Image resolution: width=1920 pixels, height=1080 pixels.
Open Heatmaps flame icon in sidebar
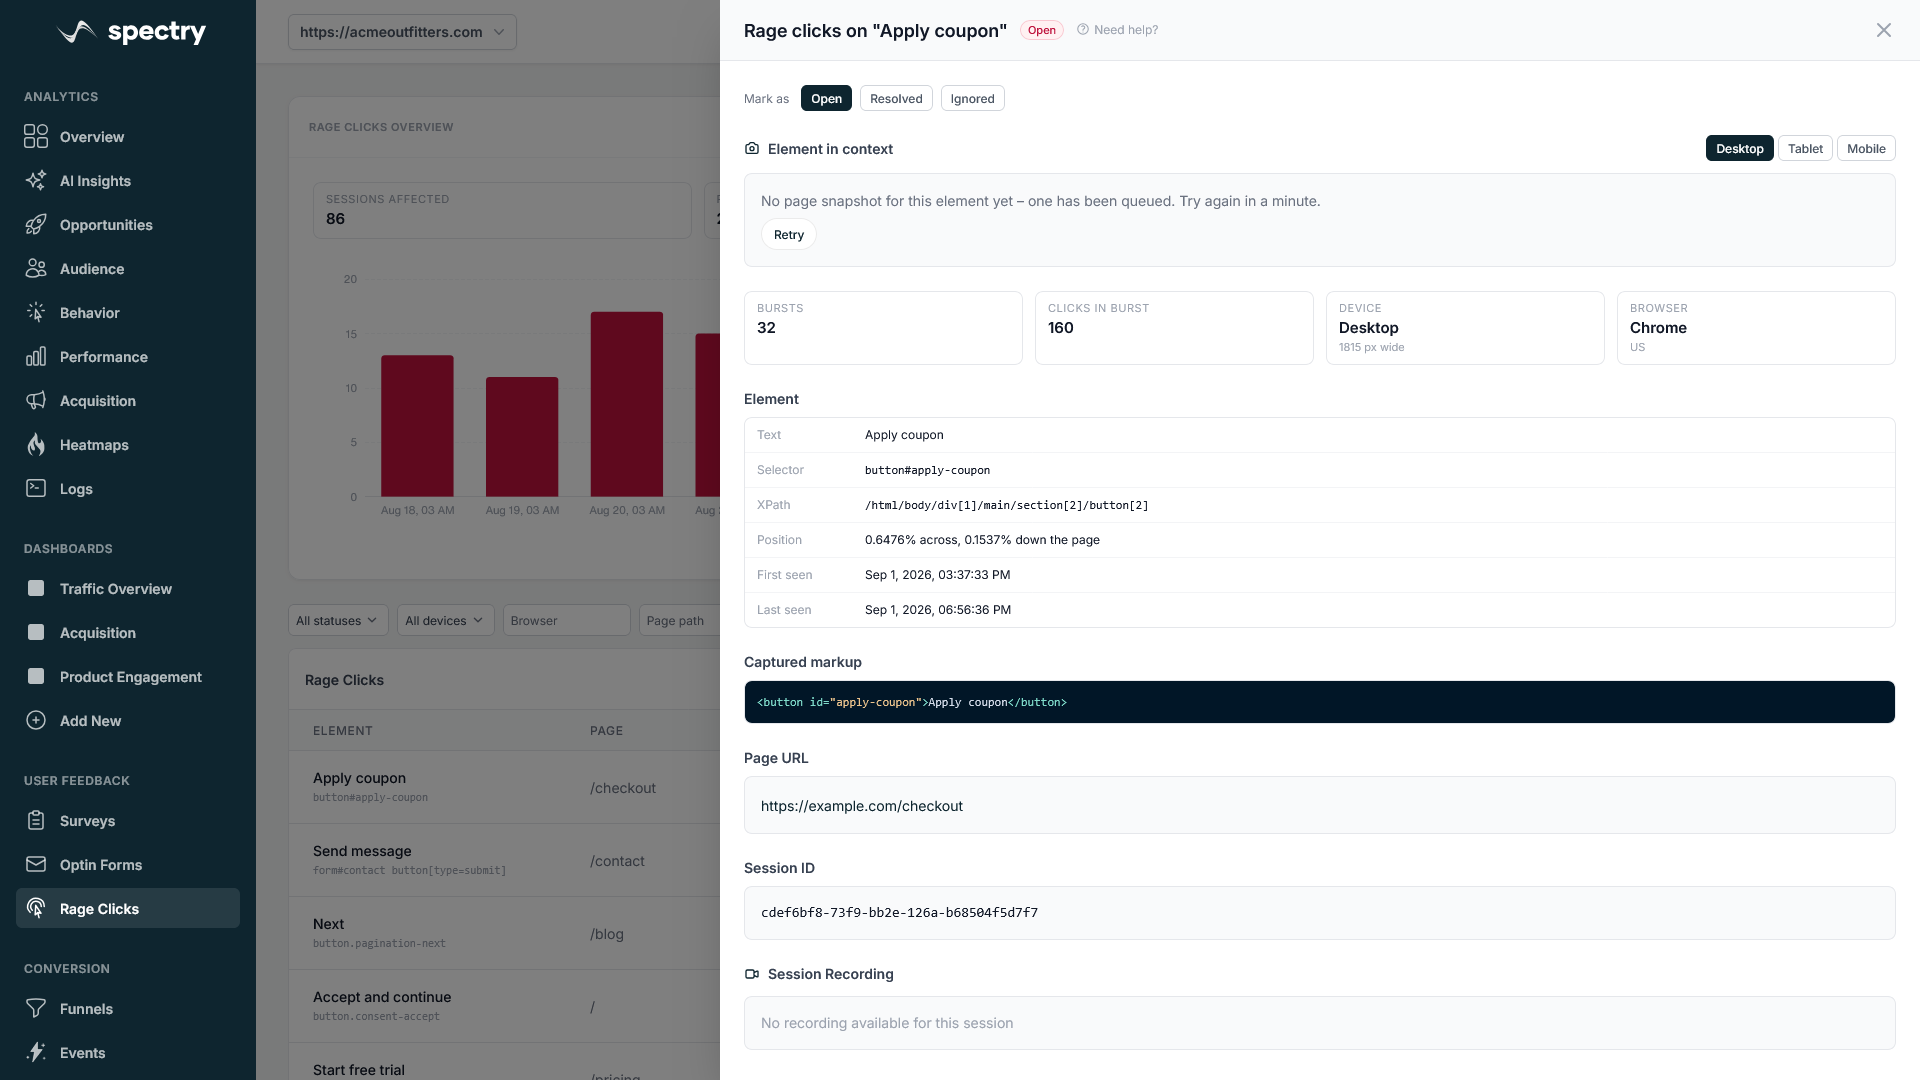(x=36, y=445)
